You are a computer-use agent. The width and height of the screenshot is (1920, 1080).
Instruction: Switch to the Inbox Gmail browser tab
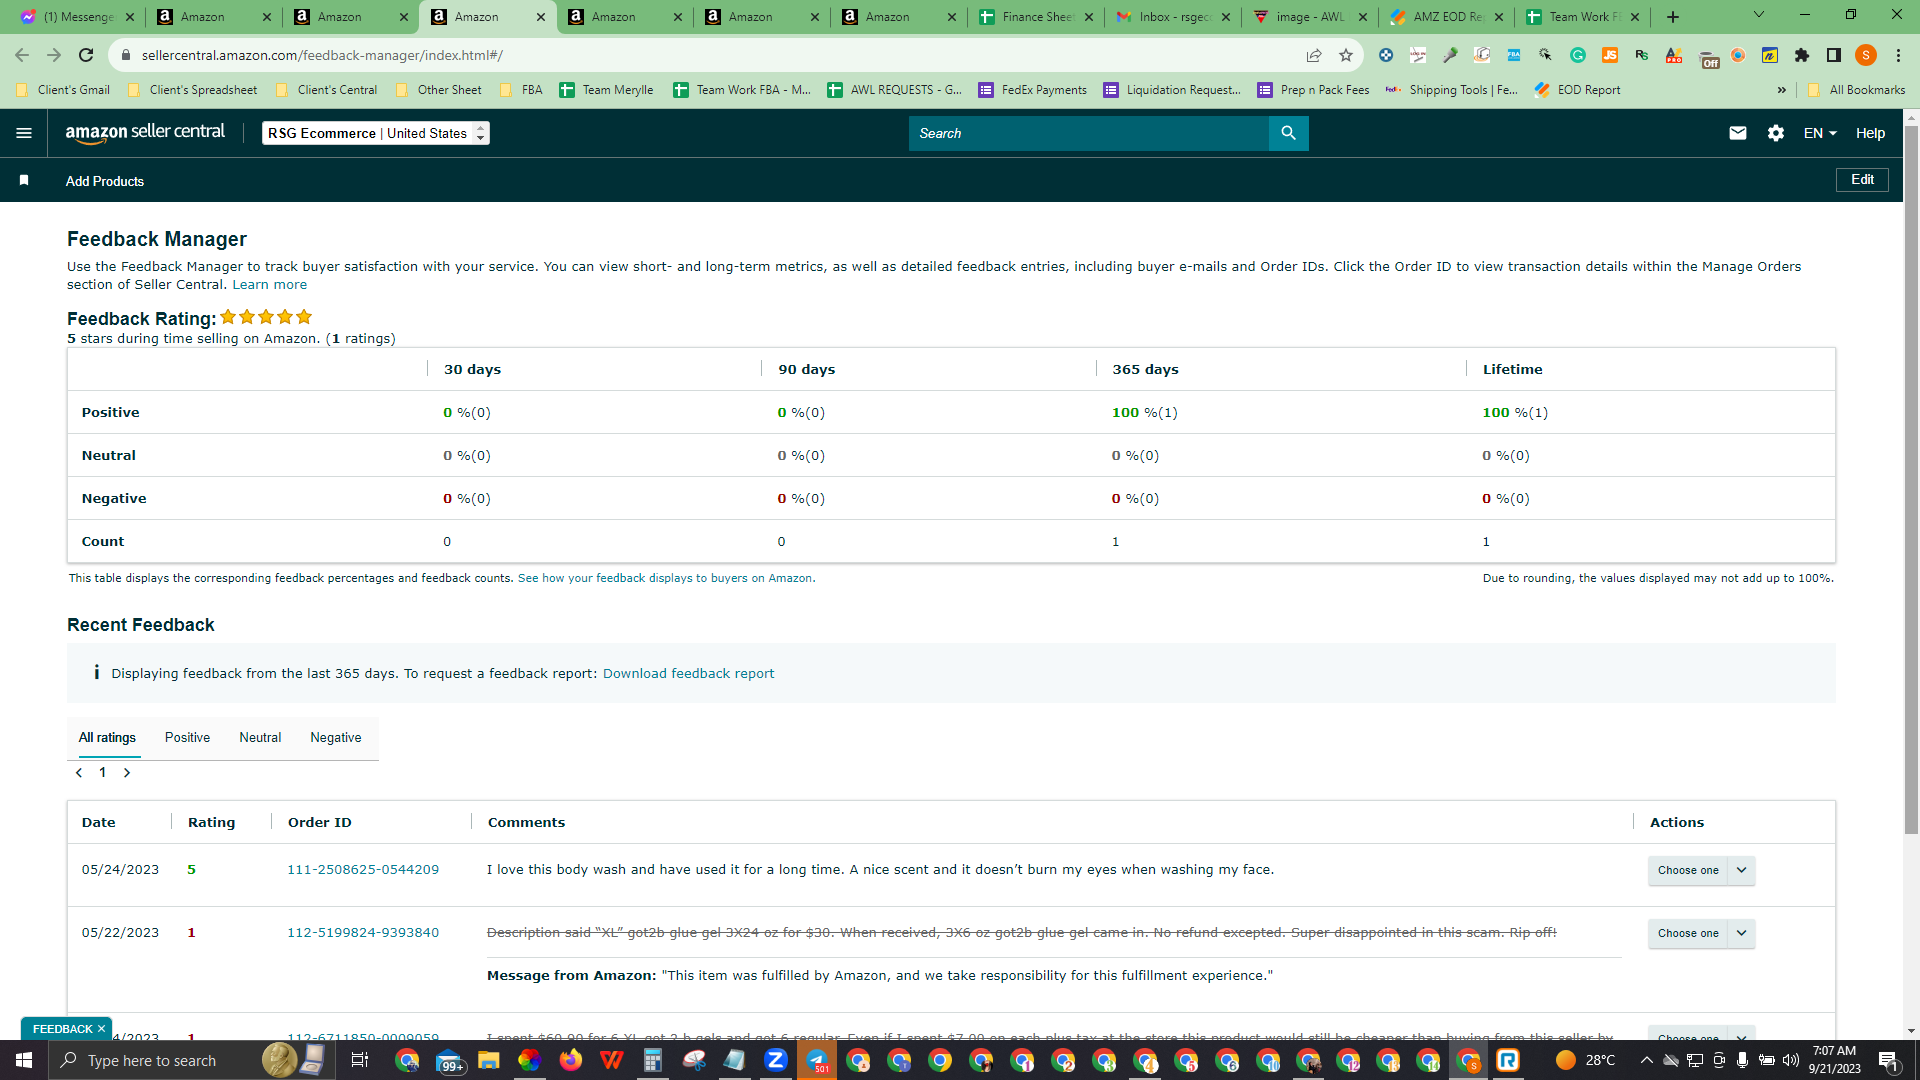(x=1173, y=17)
